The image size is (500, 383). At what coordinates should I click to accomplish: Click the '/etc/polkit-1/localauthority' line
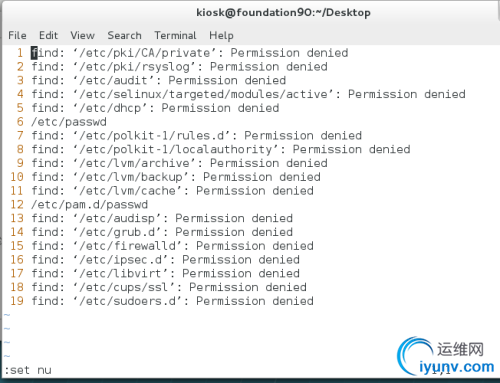coord(221,150)
